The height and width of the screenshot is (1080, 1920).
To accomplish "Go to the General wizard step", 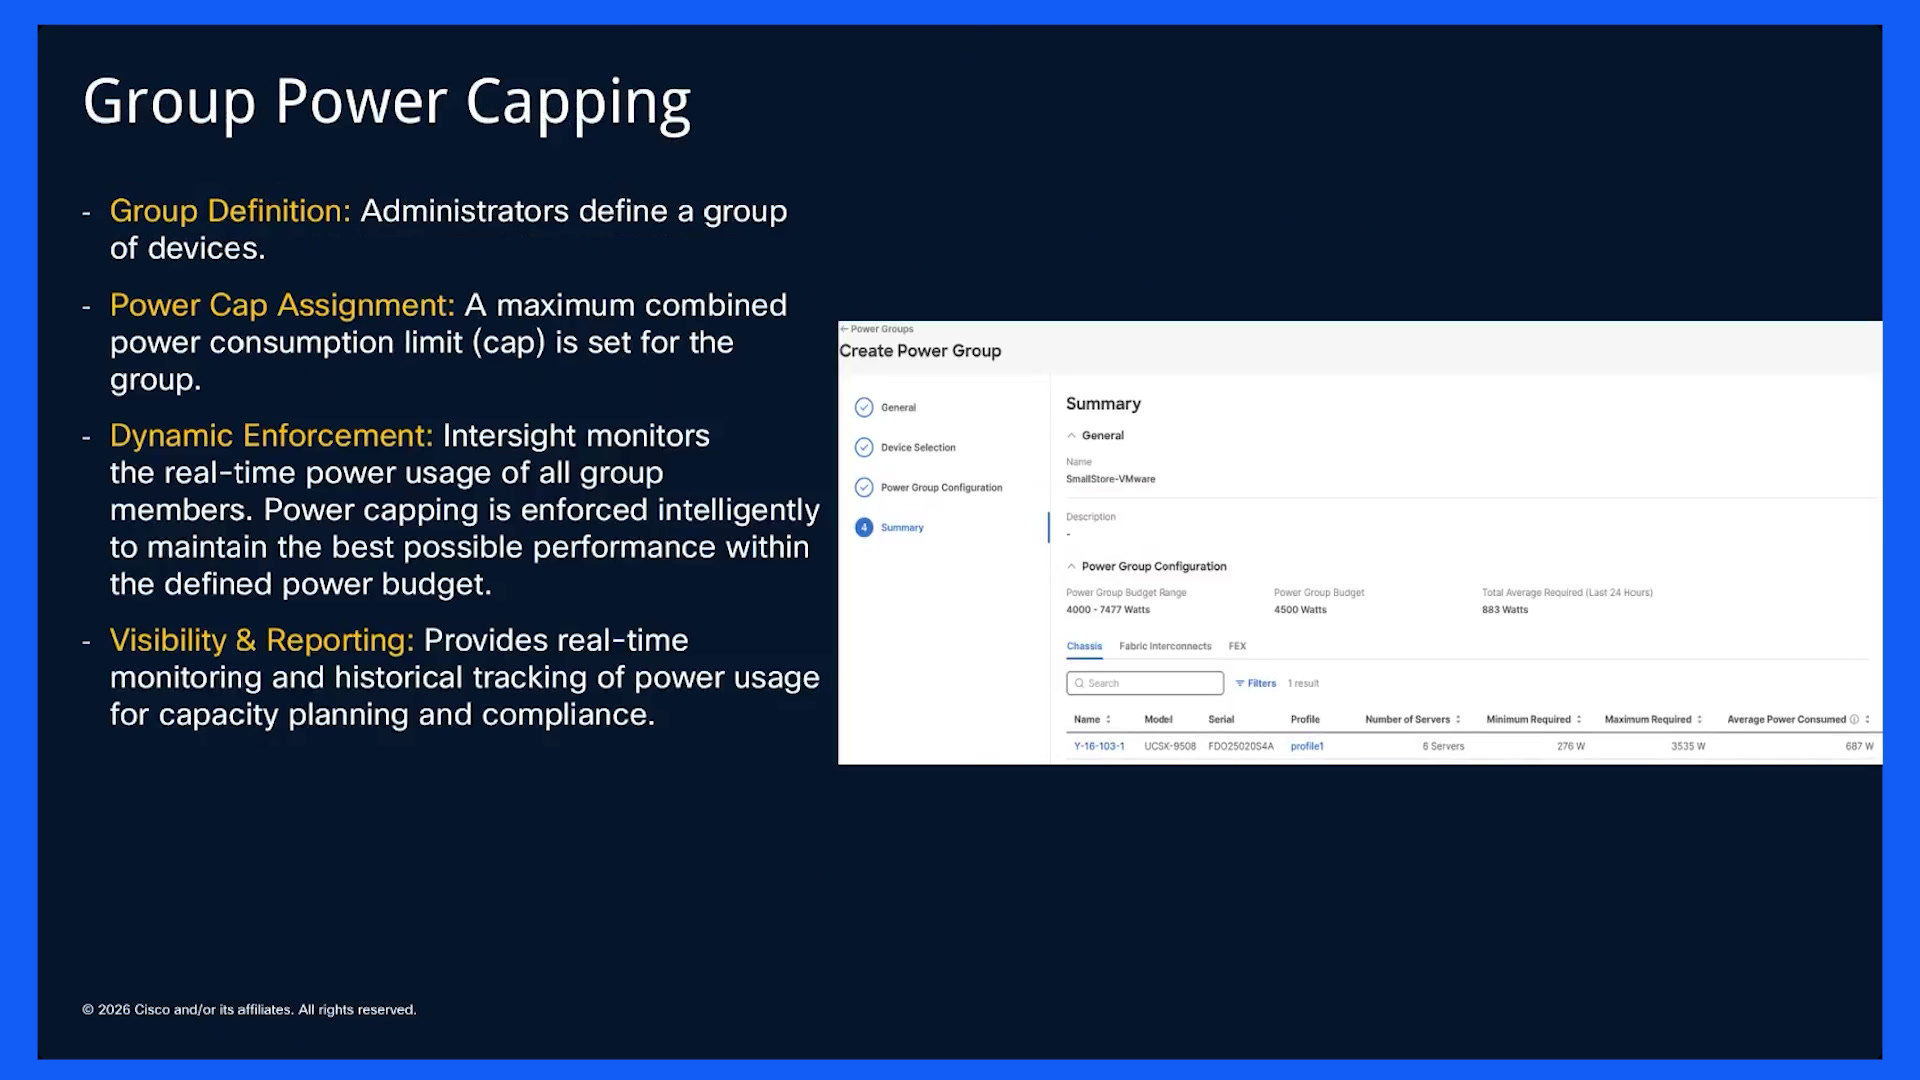I will 898,407.
